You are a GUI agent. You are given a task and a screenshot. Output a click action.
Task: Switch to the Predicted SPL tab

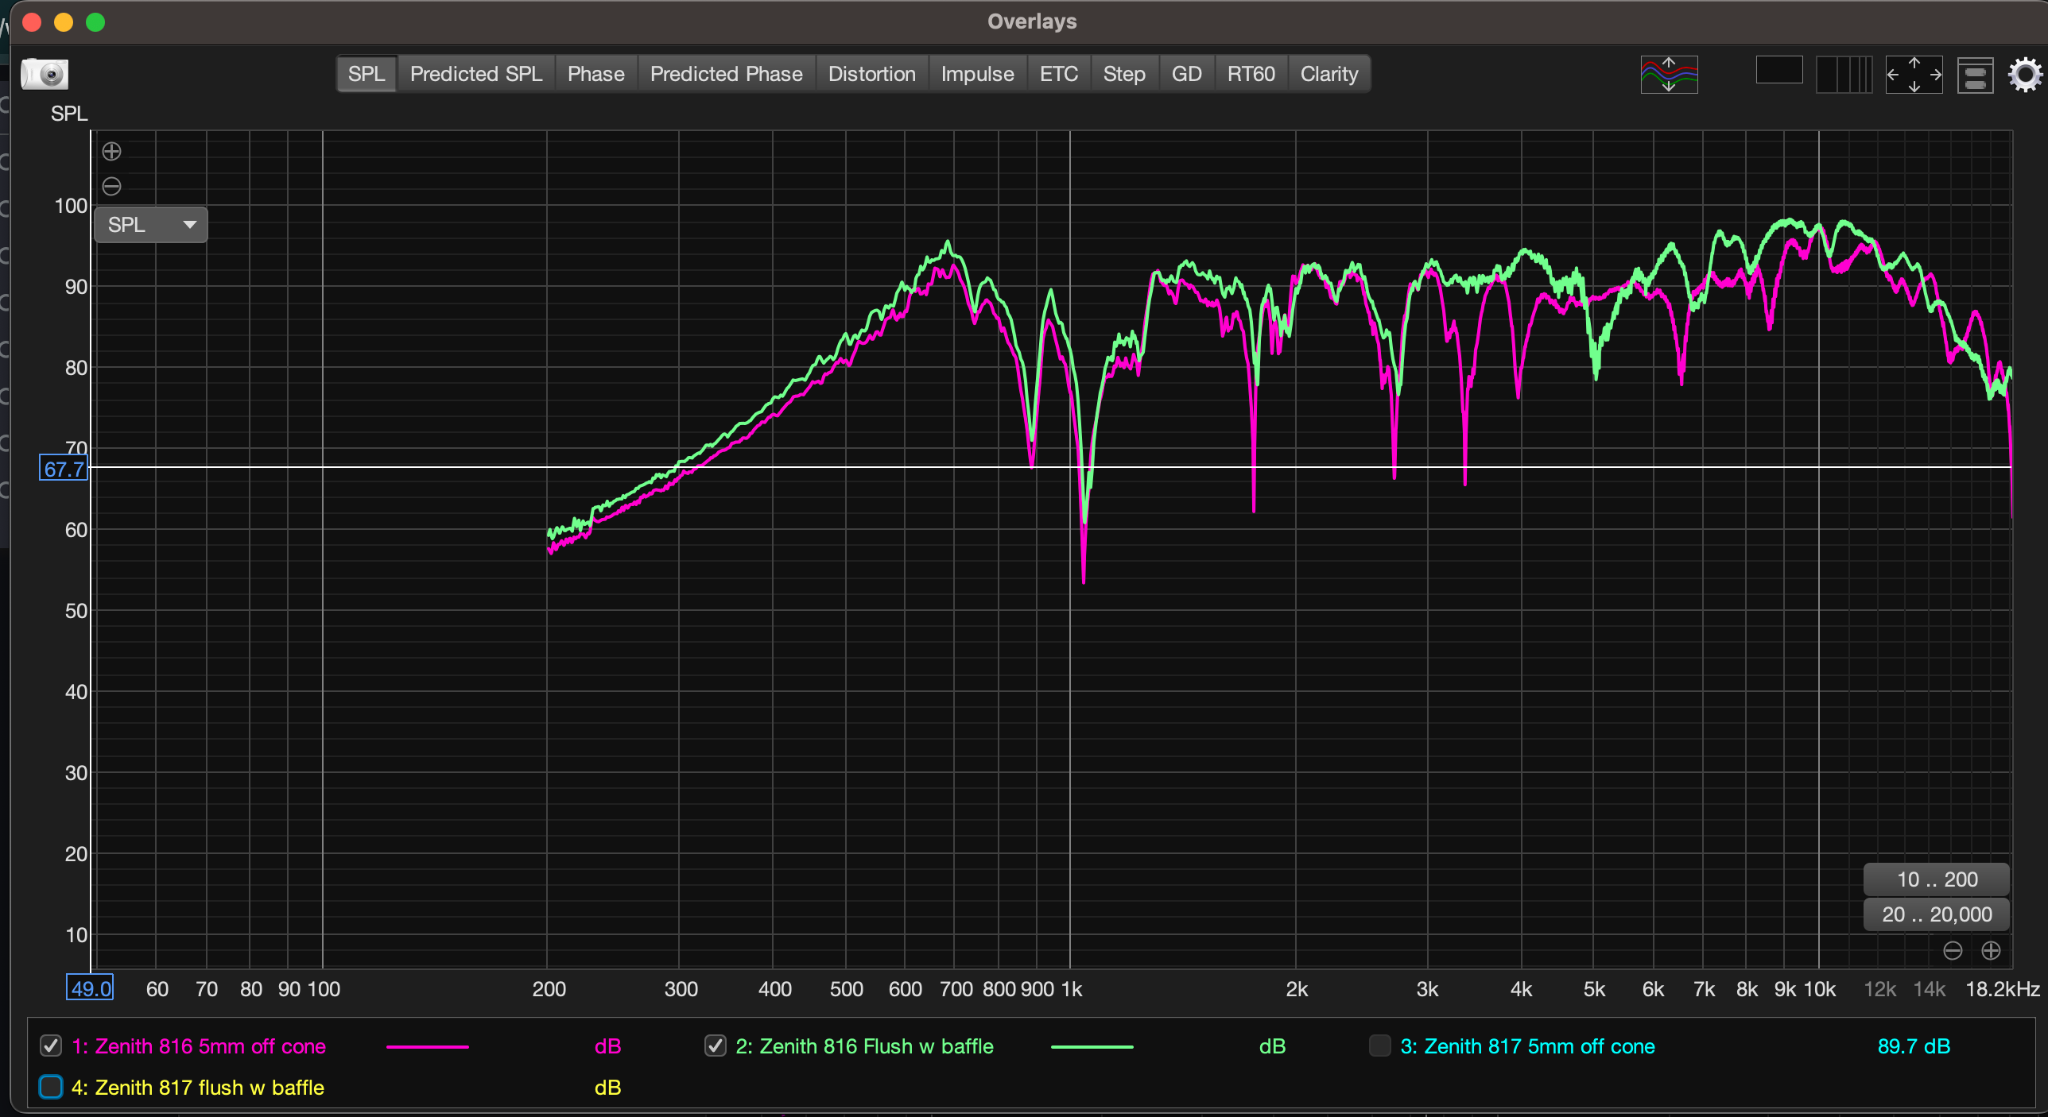pyautogui.click(x=476, y=74)
